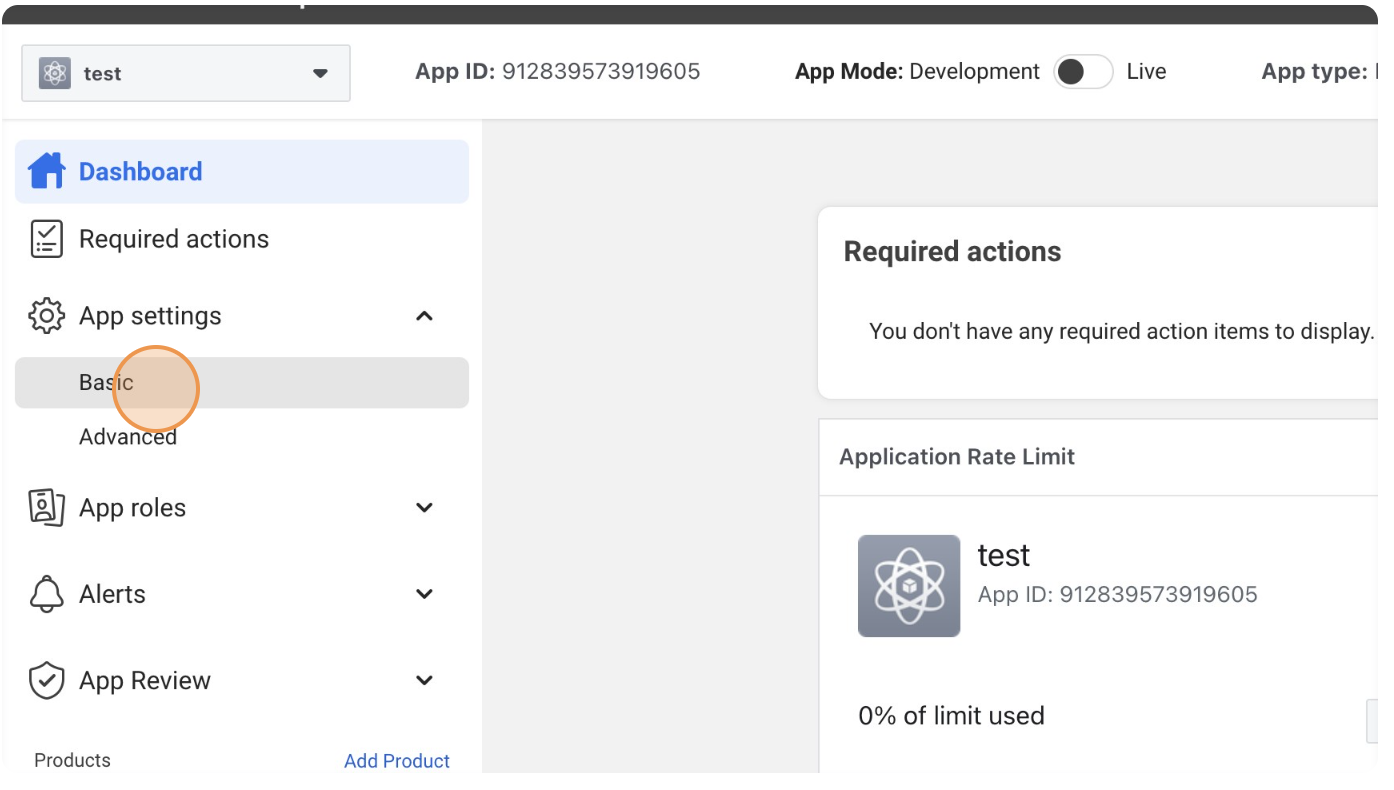
Task: Click the App roles badge icon
Action: click(x=46, y=508)
